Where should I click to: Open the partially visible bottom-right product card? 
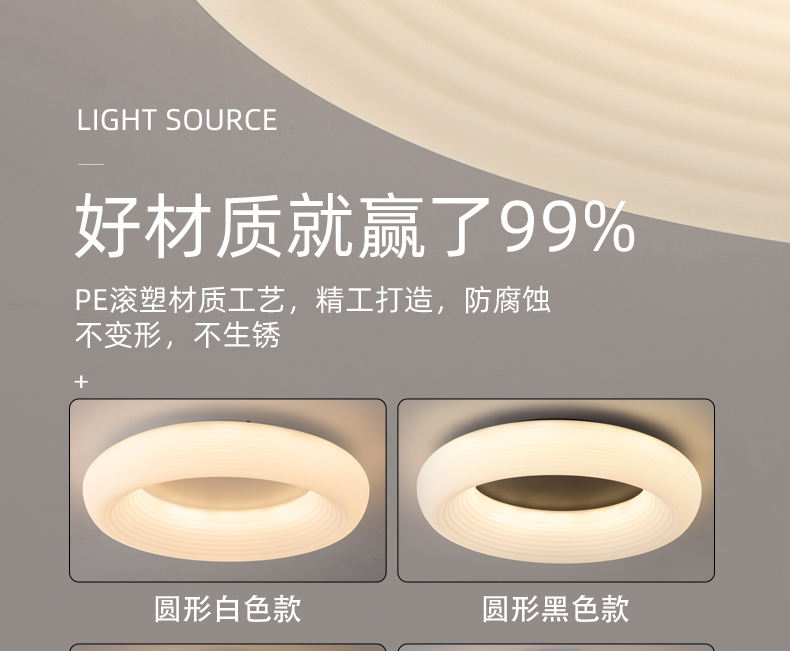tap(556, 647)
